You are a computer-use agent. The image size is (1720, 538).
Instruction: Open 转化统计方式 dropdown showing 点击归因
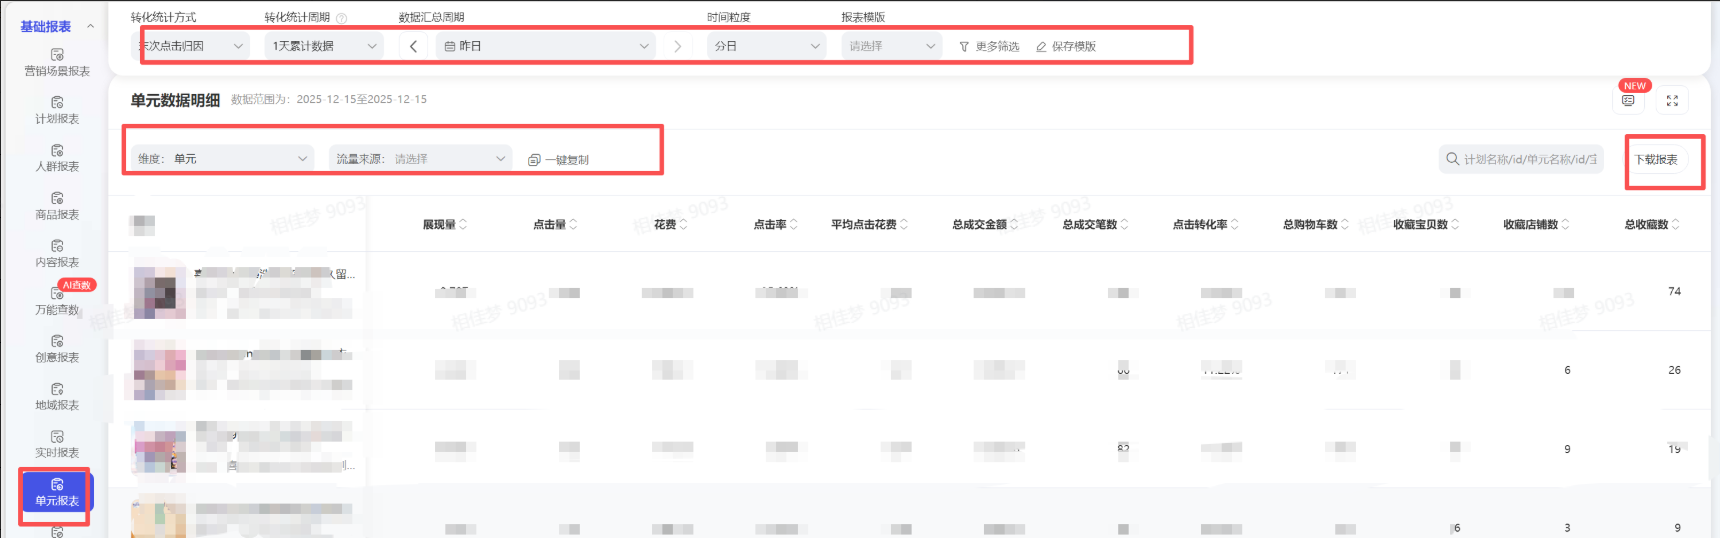tap(190, 46)
